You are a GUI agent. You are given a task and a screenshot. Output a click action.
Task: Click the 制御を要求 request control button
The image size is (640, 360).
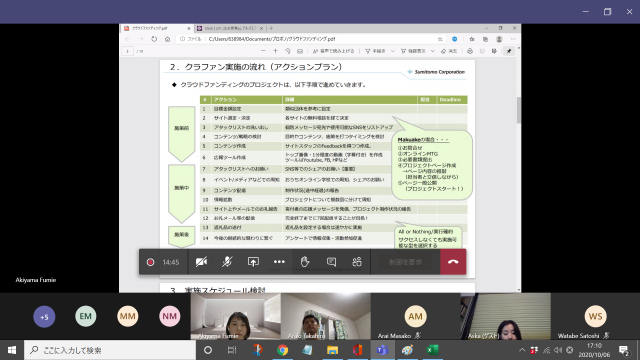click(405, 262)
